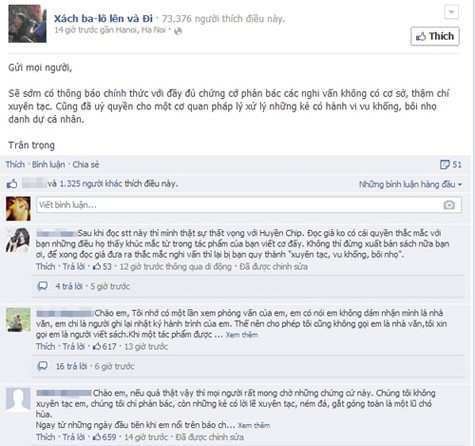Image resolution: width=475 pixels, height=446 pixels.
Task: Expand Những bình luận hàng đầu sort dropdown
Action: [410, 184]
